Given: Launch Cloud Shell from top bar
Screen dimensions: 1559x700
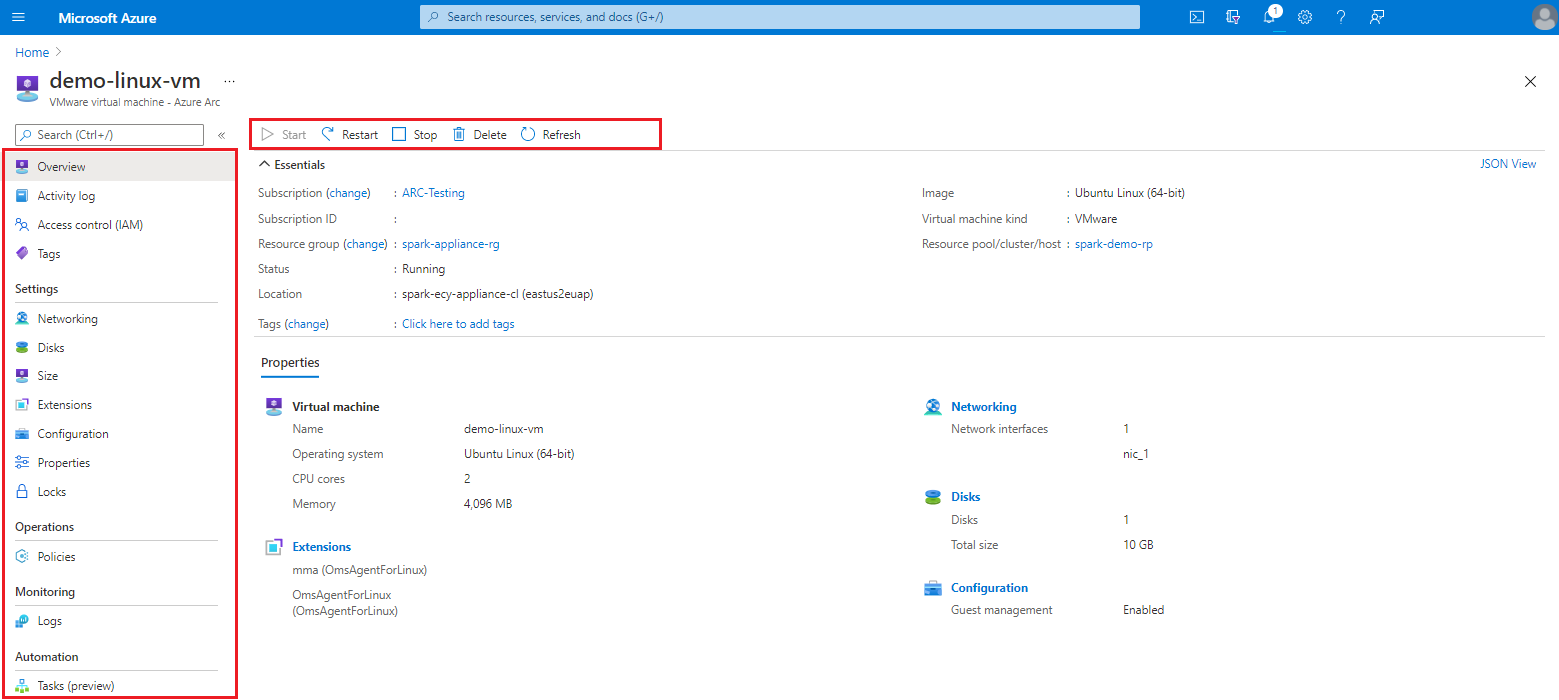Looking at the screenshot, I should [1196, 17].
